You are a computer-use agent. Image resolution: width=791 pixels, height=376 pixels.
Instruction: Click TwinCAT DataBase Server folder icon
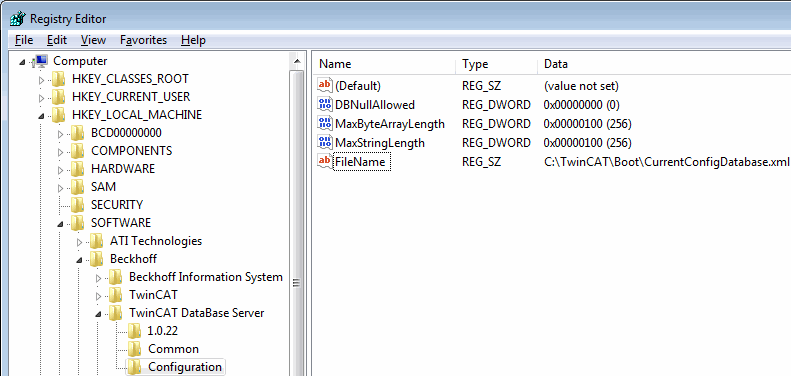(116, 313)
